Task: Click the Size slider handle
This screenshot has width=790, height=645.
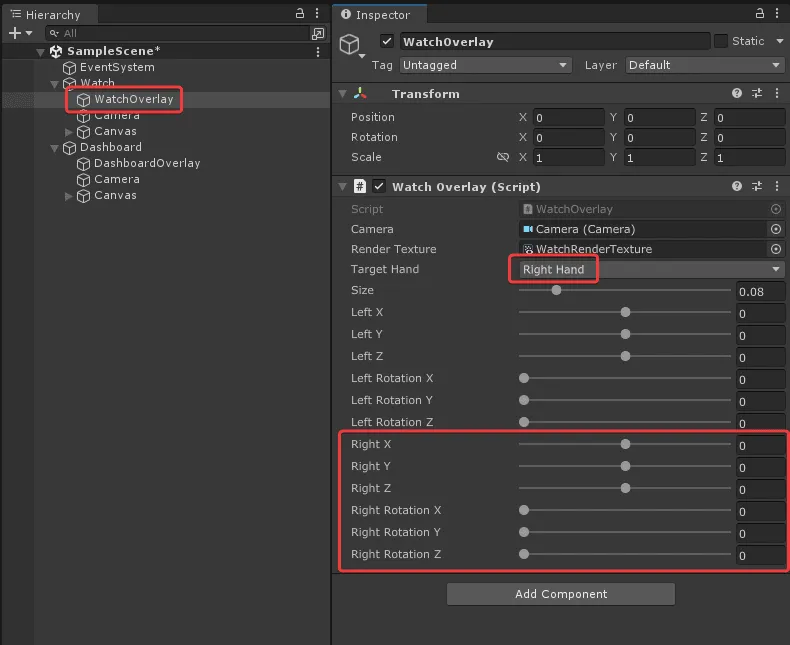Action: click(x=556, y=290)
